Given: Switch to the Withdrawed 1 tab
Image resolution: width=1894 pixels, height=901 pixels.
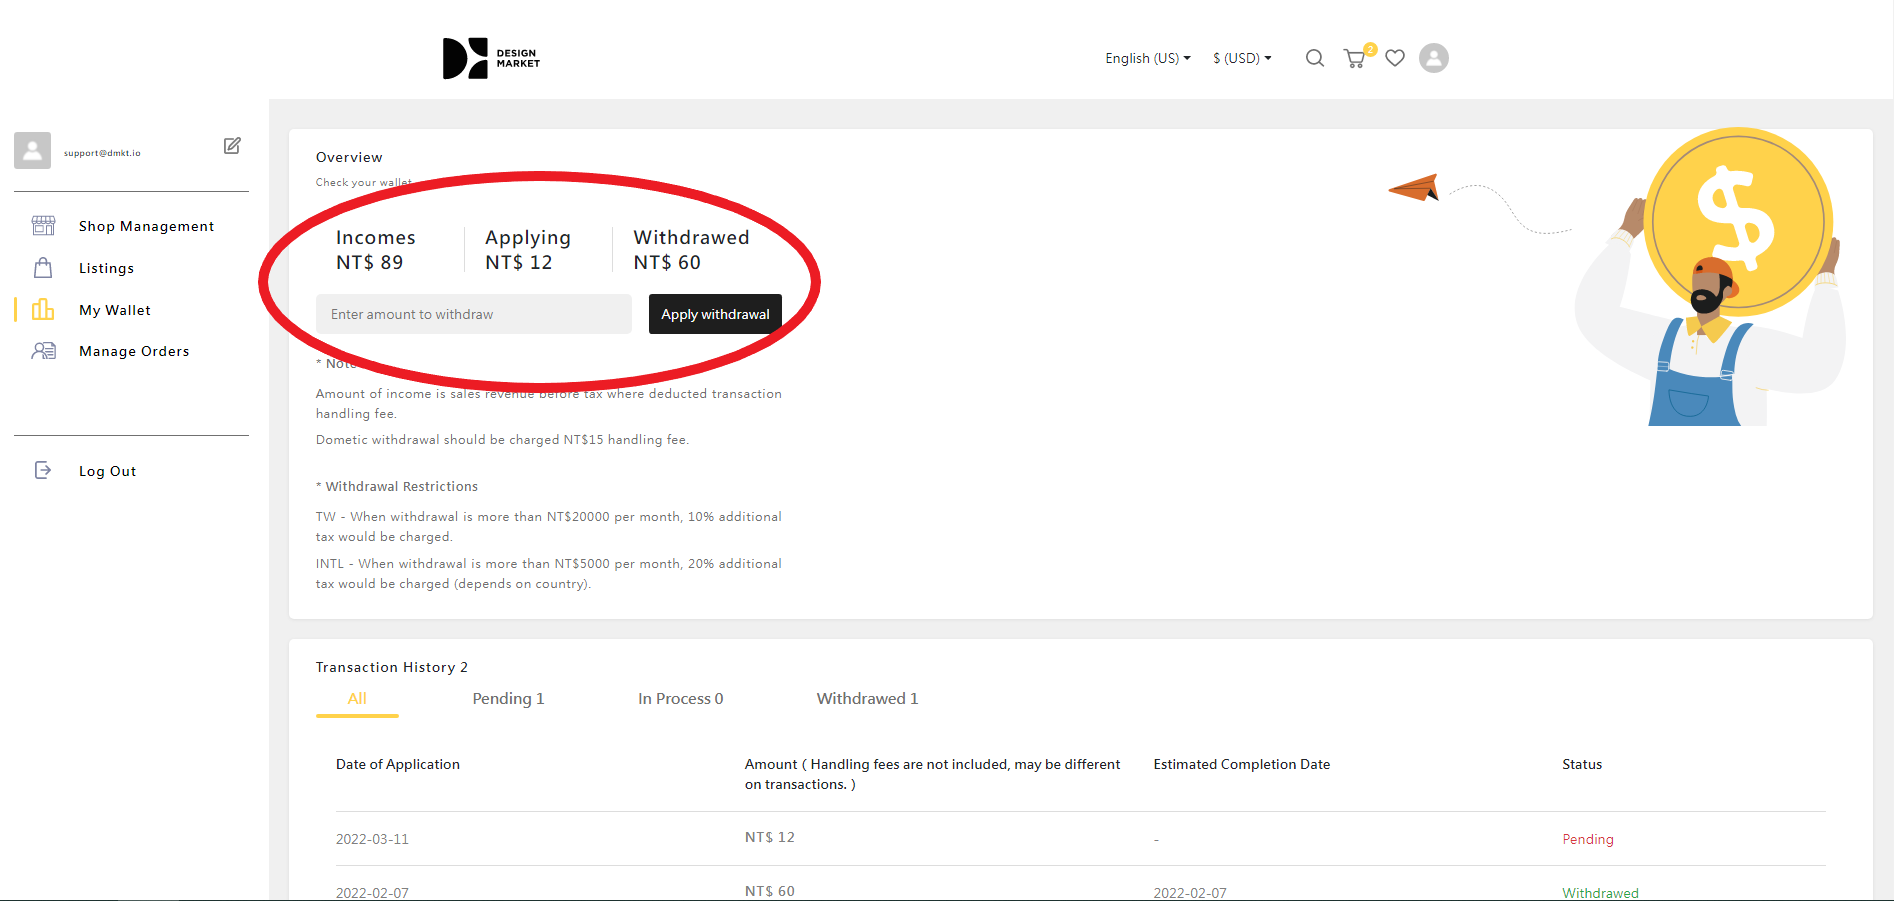Looking at the screenshot, I should 867,699.
